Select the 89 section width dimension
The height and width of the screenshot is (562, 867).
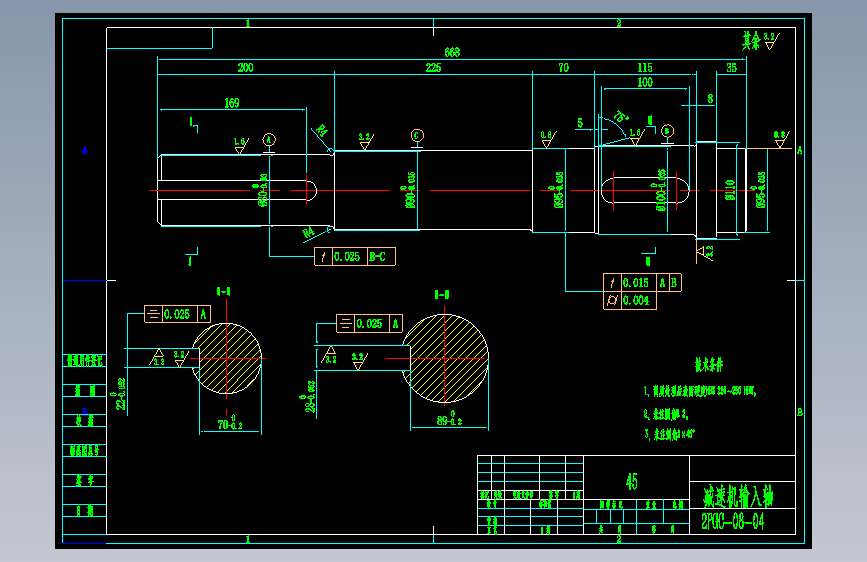(x=450, y=419)
